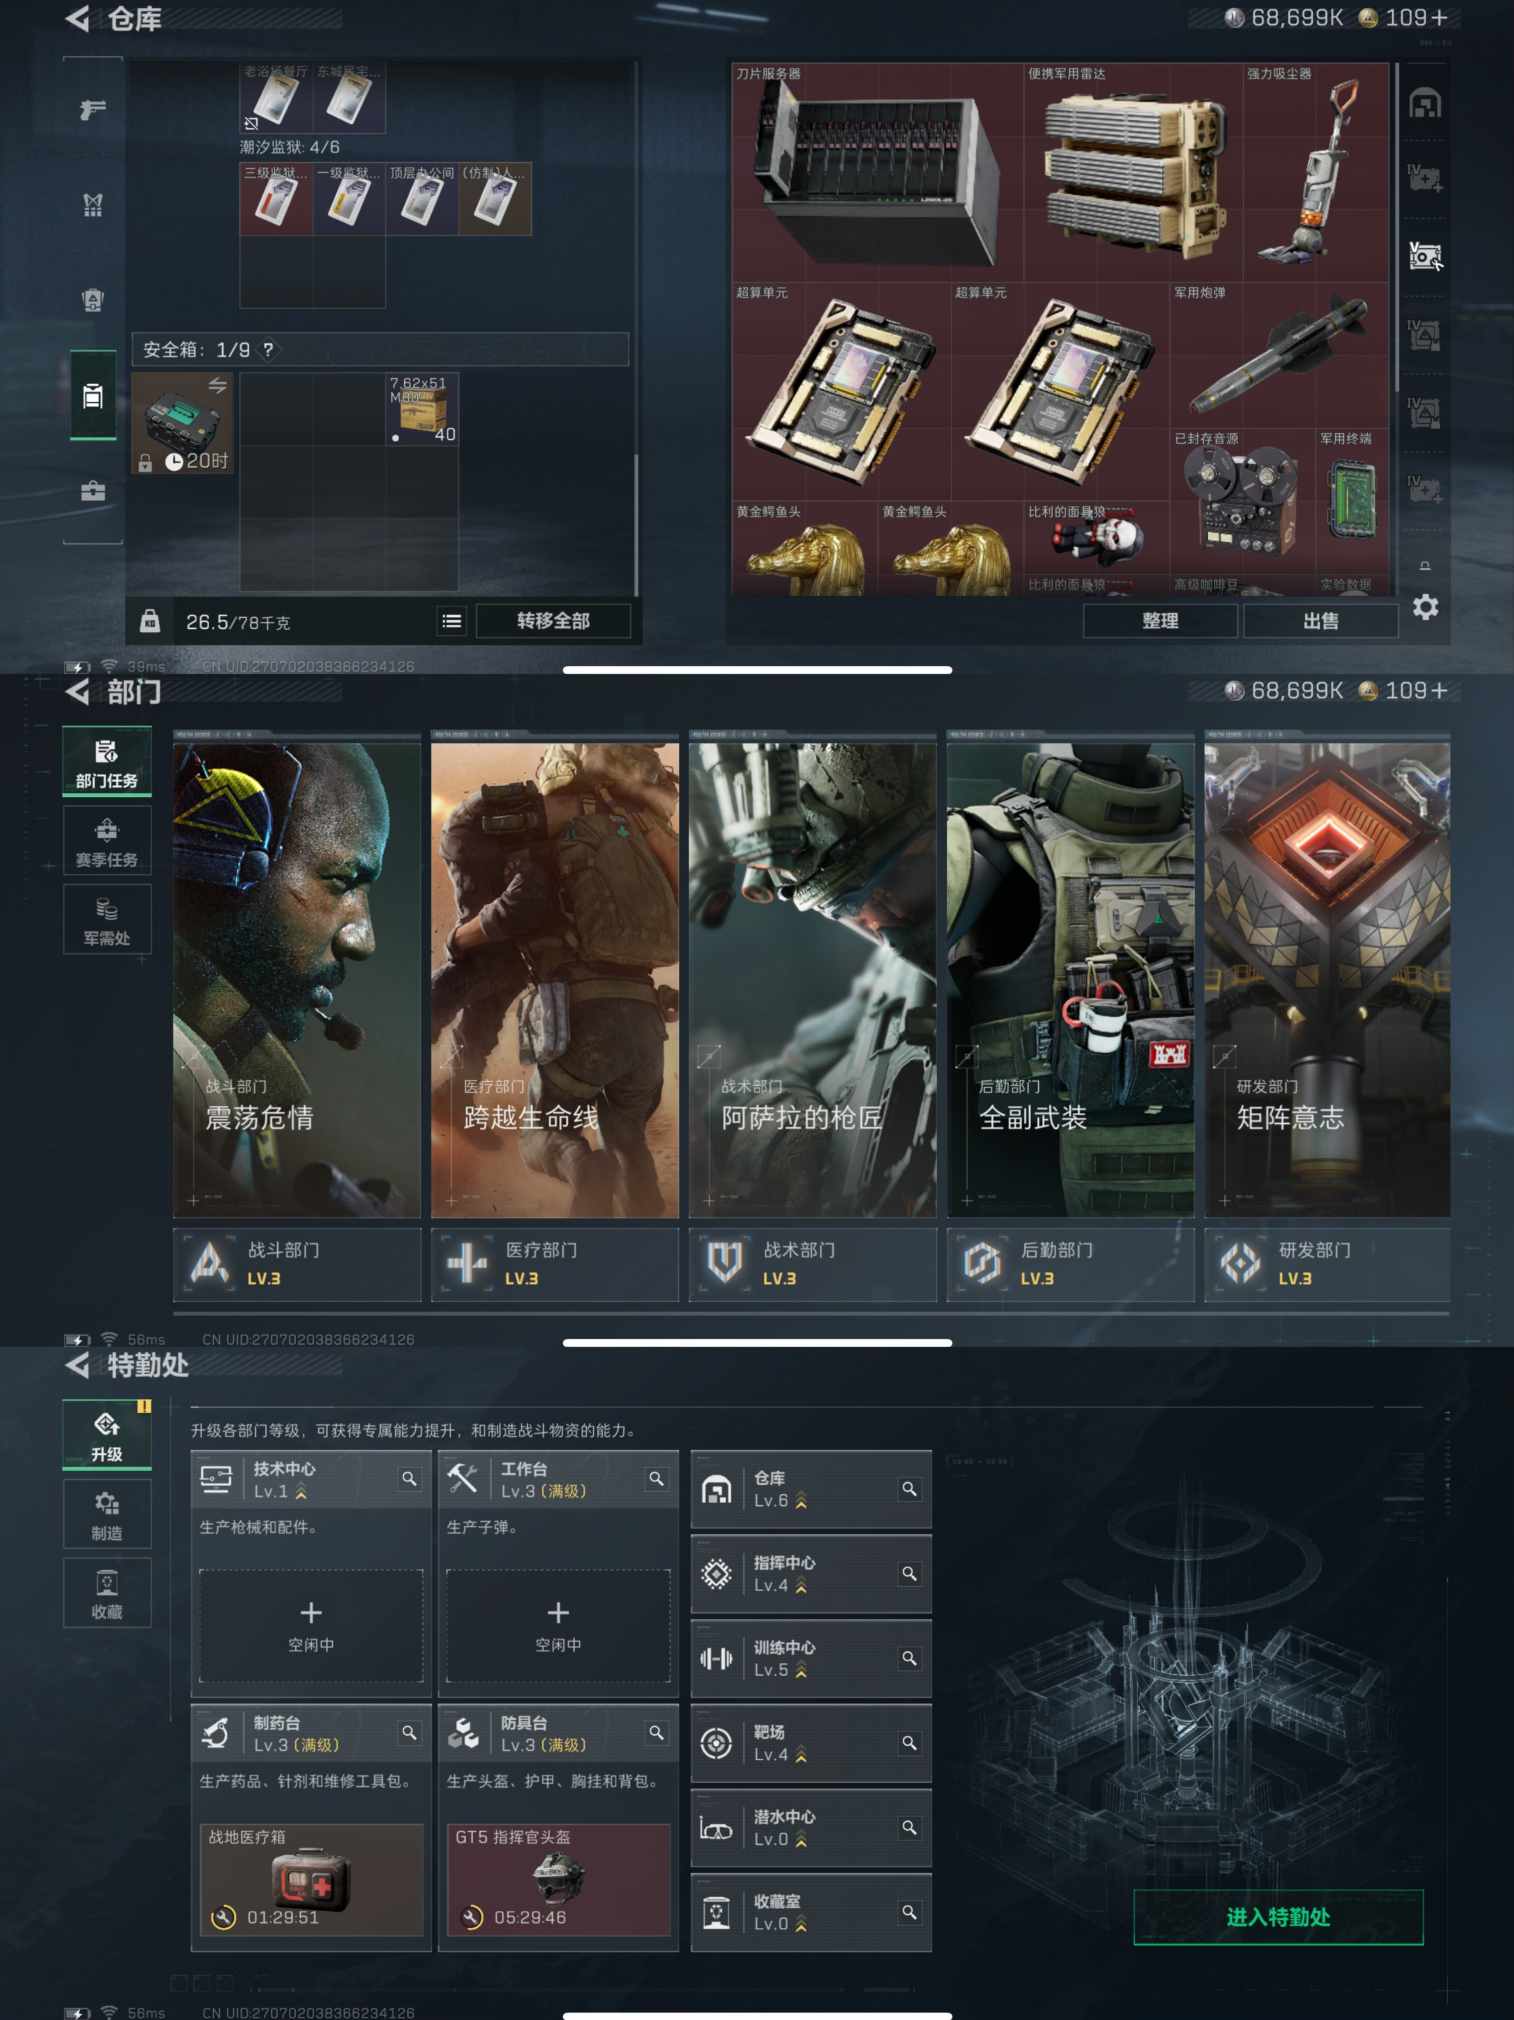Open the list view icon beside 转移全部

(x=452, y=621)
